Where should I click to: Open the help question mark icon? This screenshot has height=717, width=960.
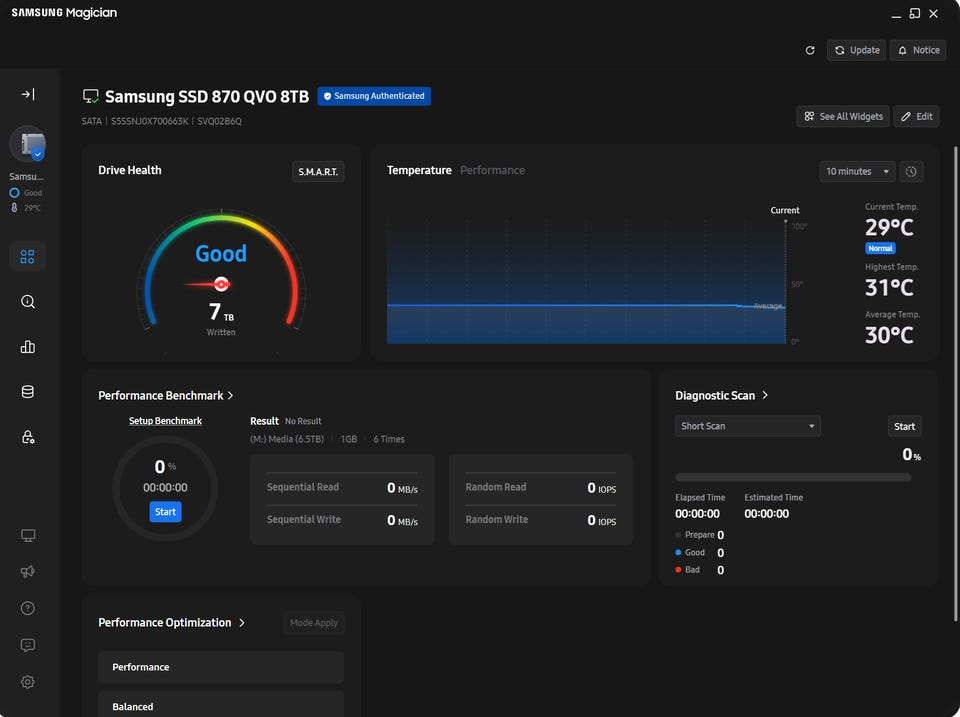[28, 608]
